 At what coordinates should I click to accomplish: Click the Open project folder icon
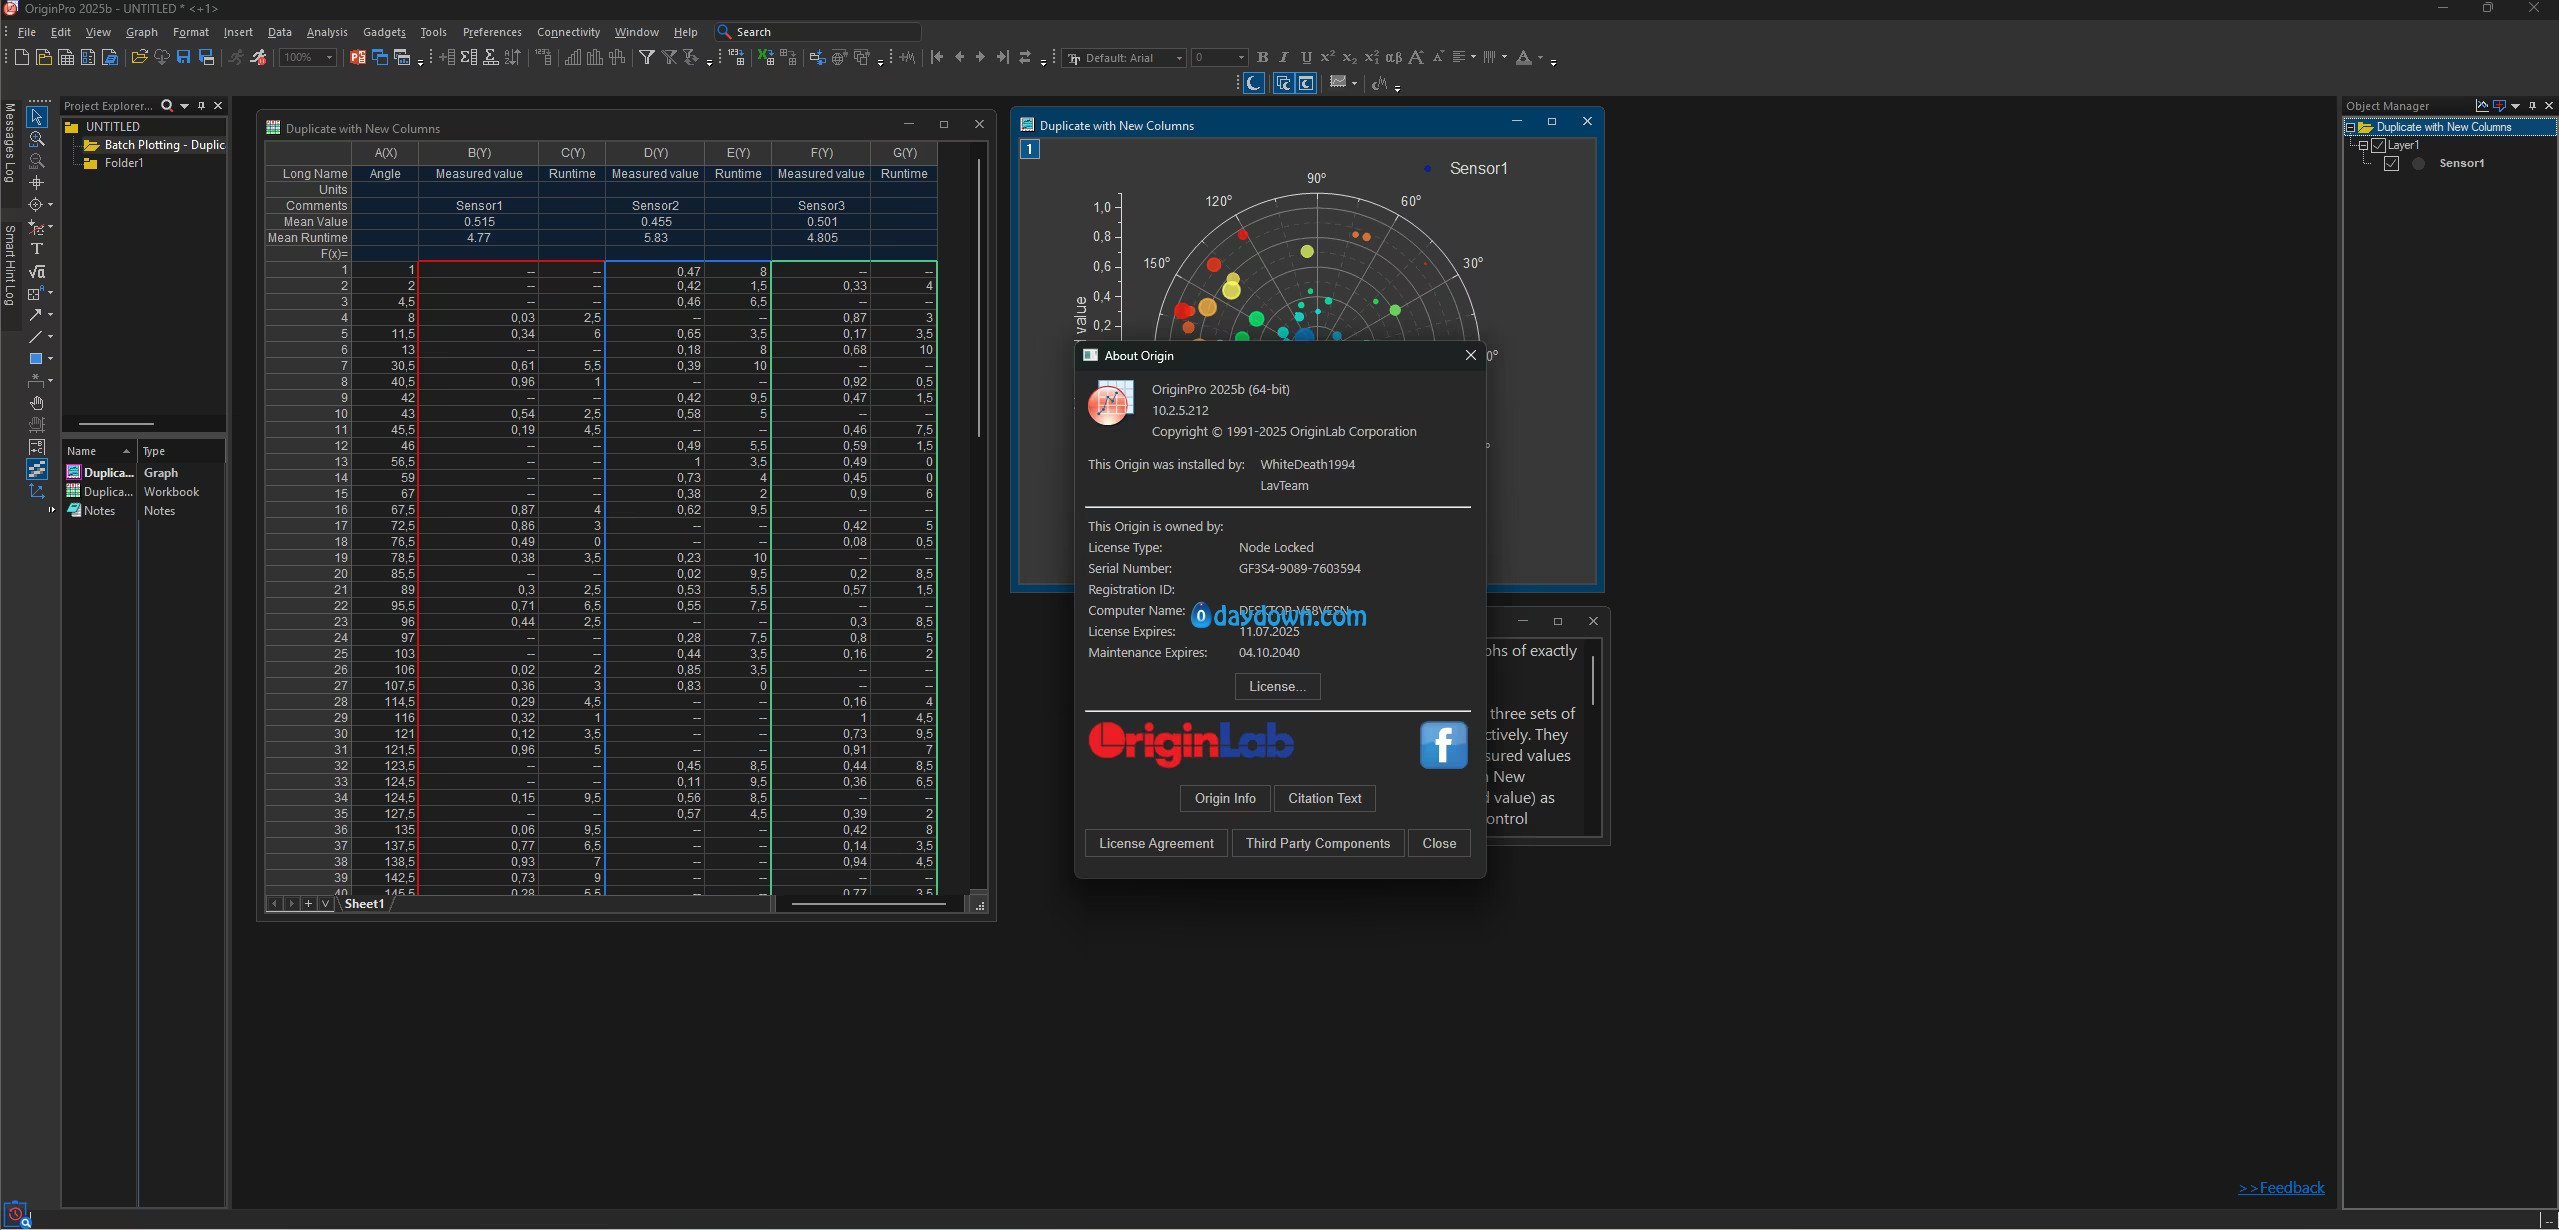139,58
